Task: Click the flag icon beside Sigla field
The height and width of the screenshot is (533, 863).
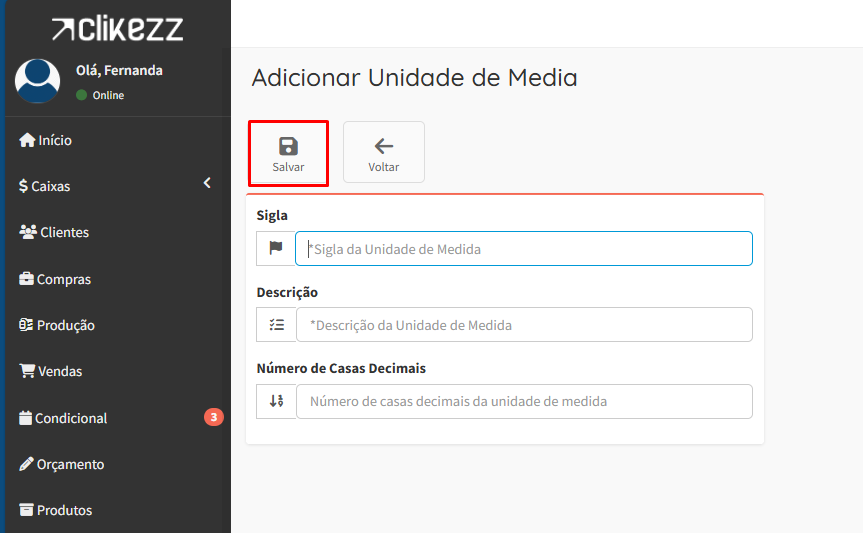Action: pos(276,249)
